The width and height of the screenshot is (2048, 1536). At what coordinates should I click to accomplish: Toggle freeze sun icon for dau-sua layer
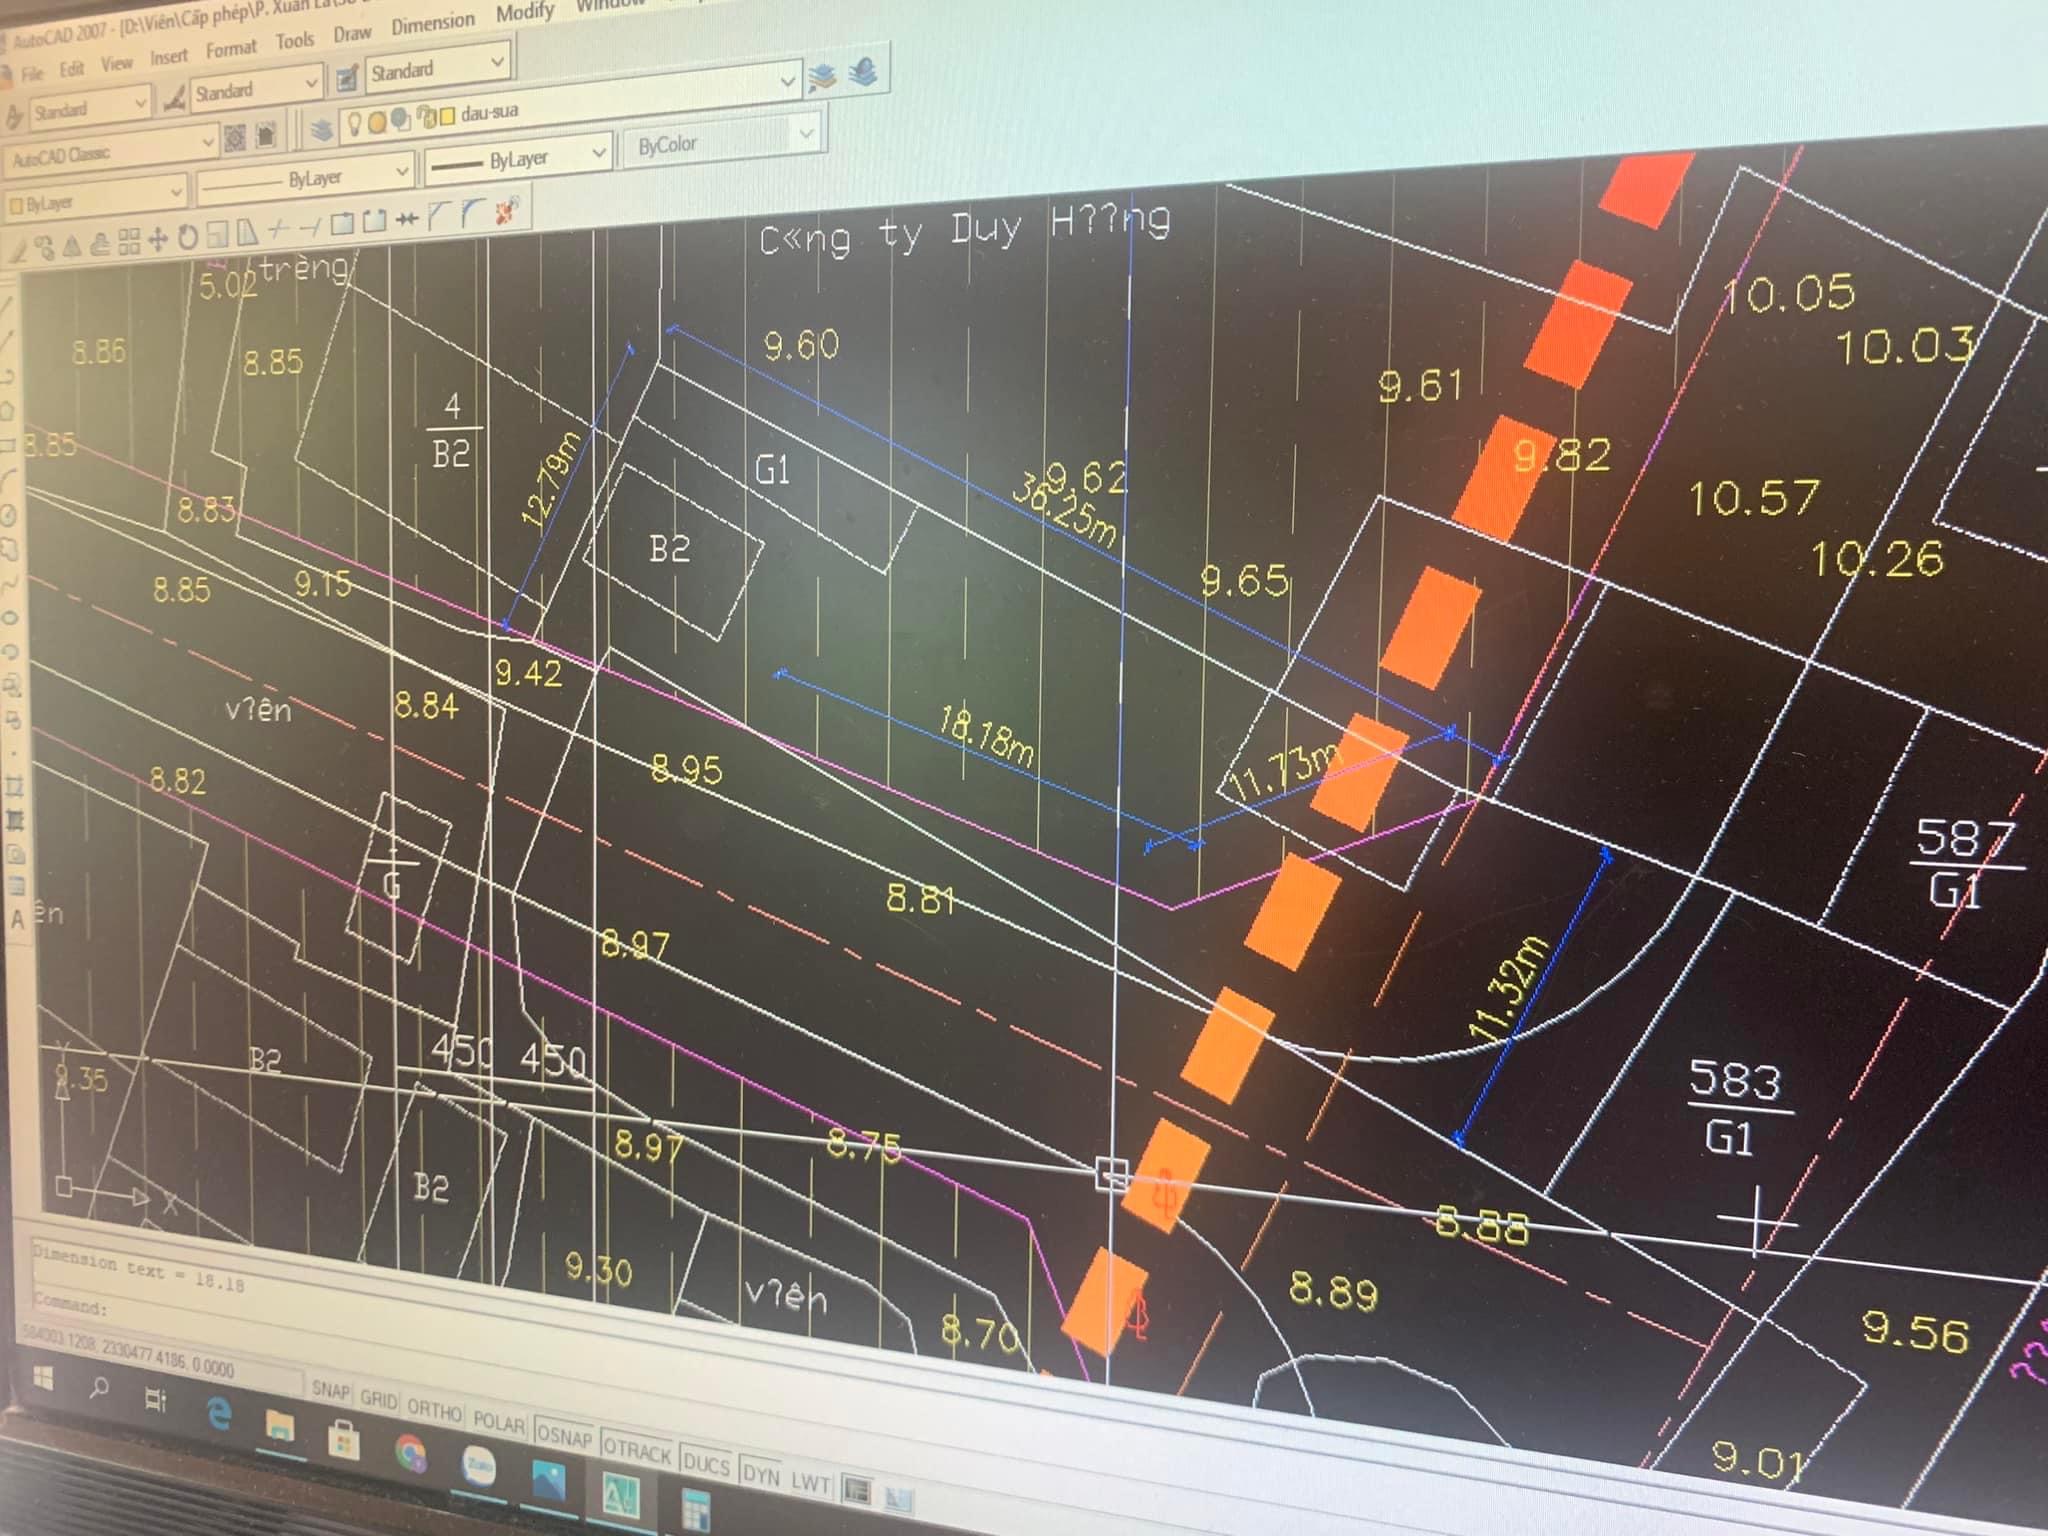pyautogui.click(x=377, y=122)
